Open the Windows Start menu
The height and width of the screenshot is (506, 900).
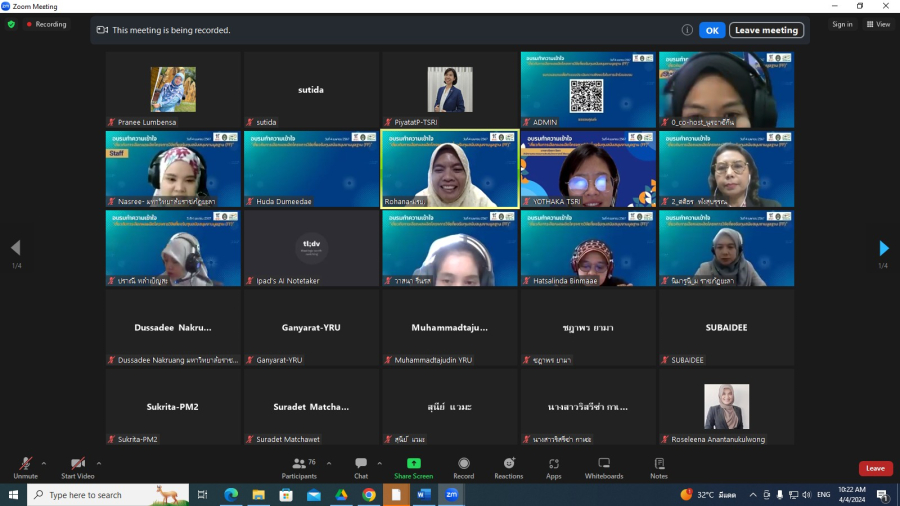pyautogui.click(x=13, y=495)
